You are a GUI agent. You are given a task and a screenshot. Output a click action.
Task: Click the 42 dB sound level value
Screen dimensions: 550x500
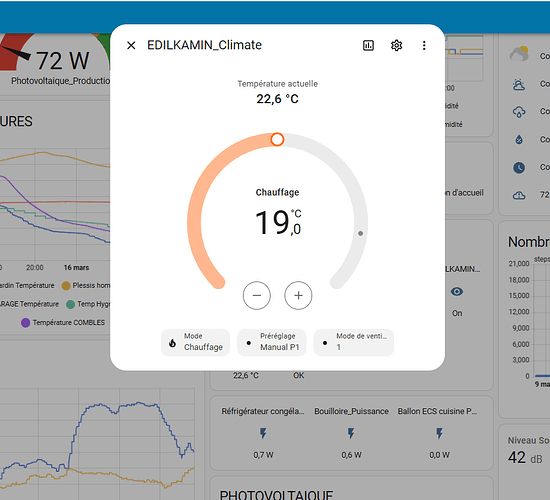525,458
